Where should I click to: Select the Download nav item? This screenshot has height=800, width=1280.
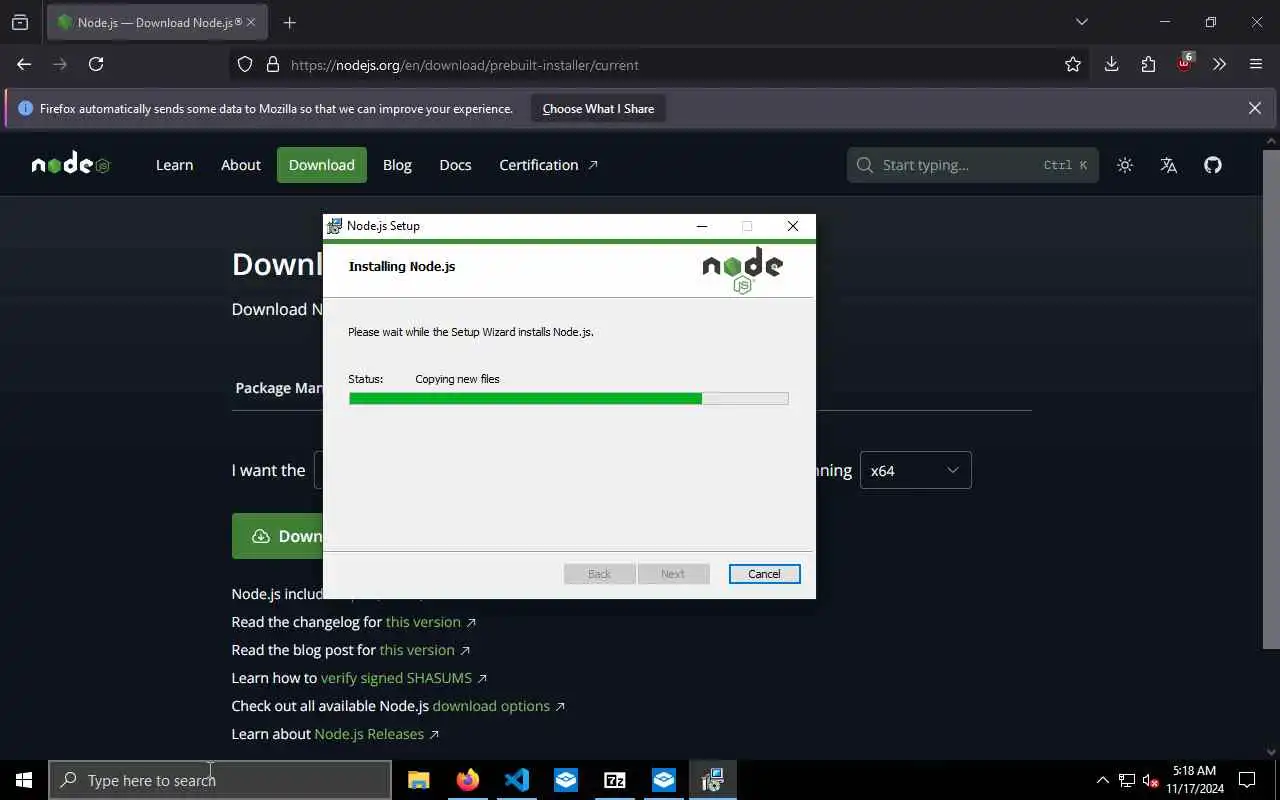pos(322,165)
